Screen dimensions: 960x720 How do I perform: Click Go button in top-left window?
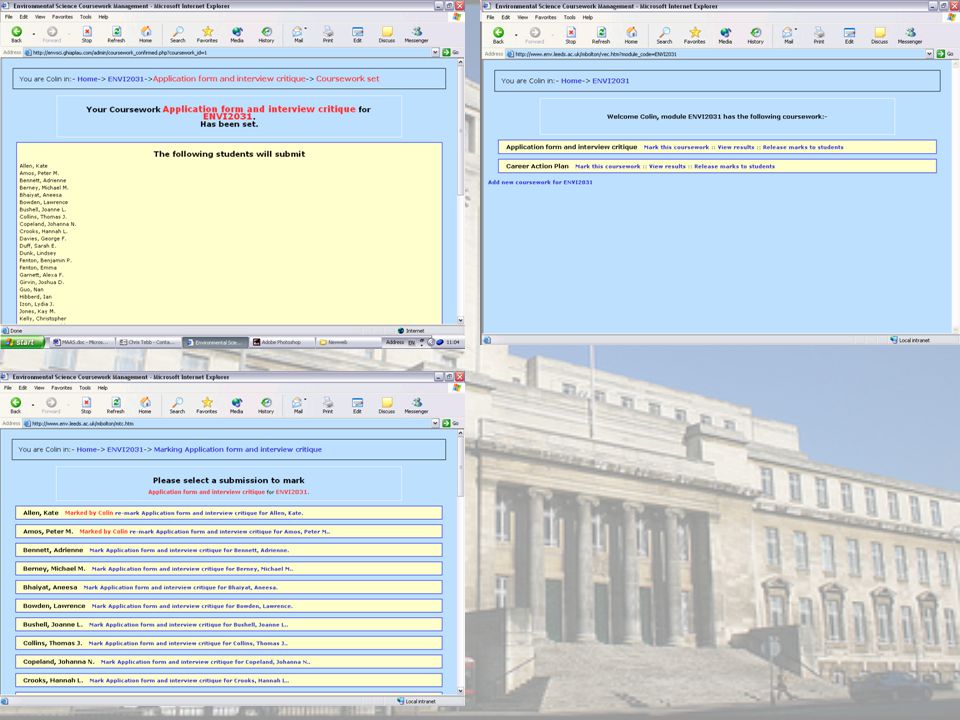tap(451, 53)
